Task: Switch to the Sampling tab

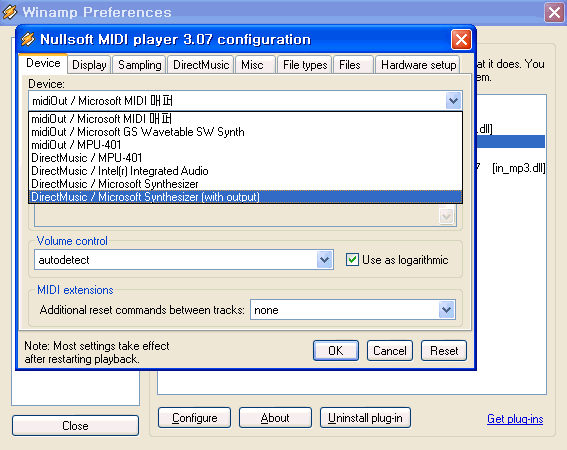Action: point(140,65)
